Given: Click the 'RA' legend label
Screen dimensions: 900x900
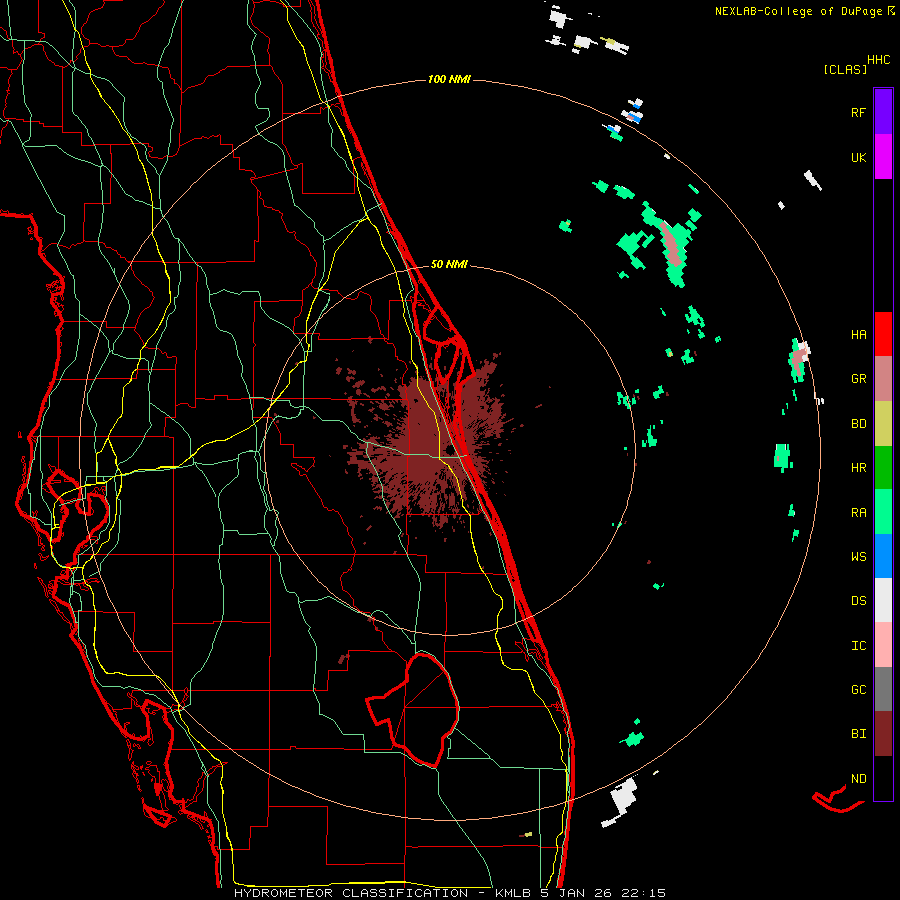Looking at the screenshot, I should click(858, 513).
